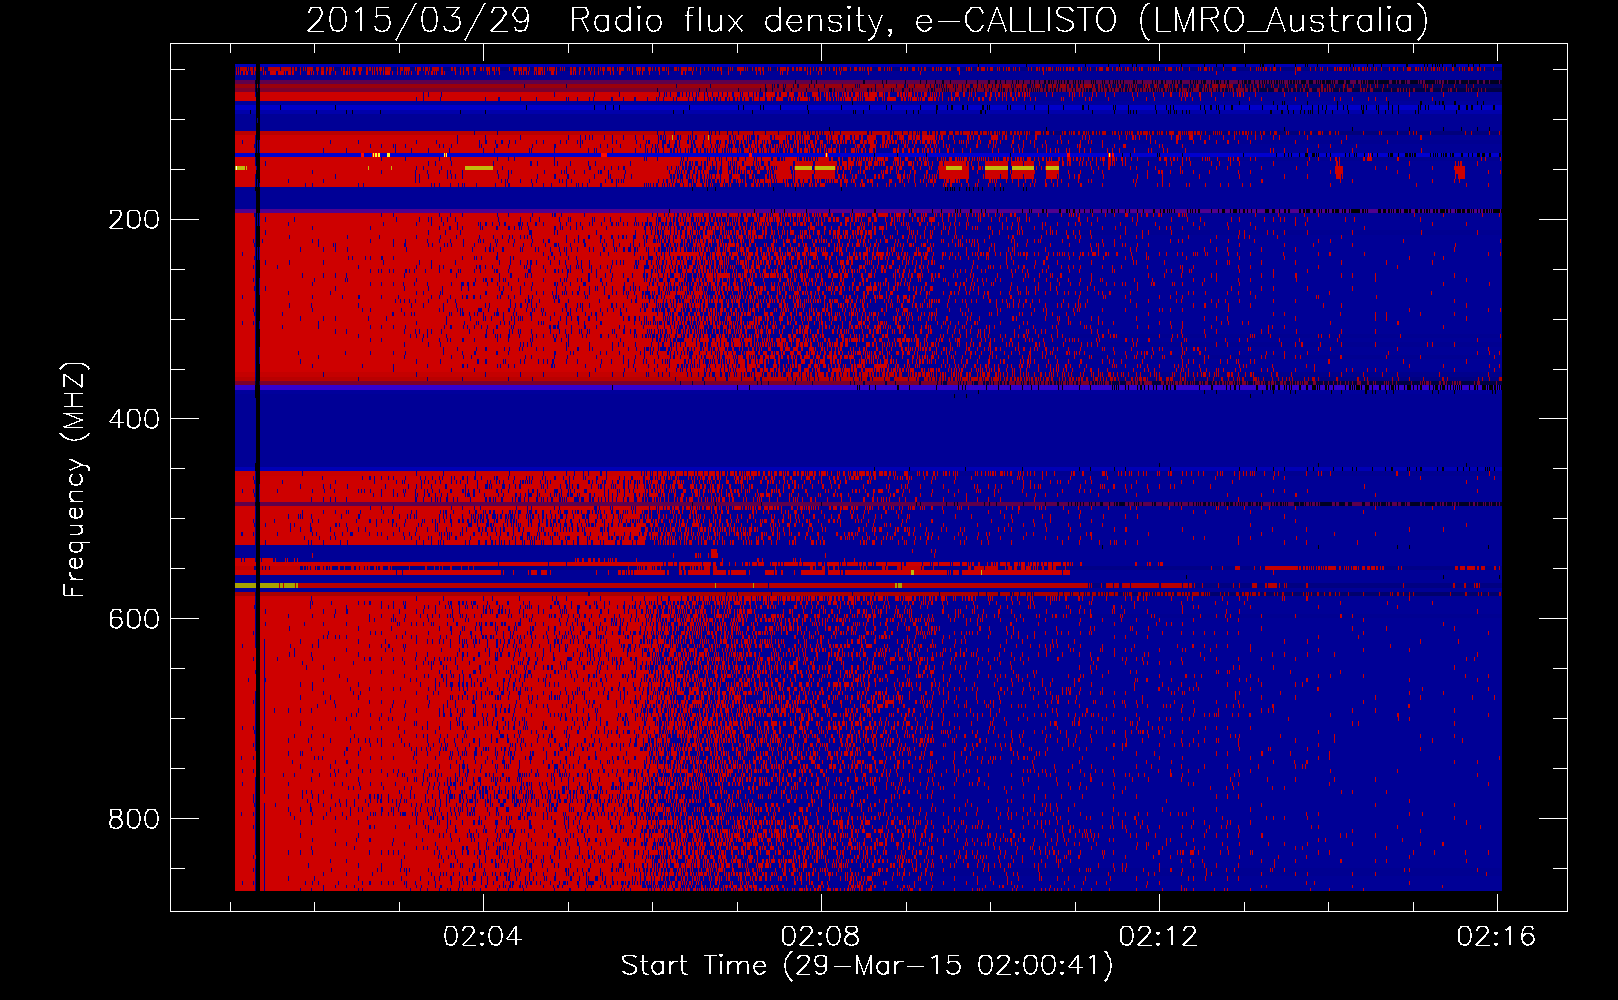Click the 200 frequency tick label
This screenshot has width=1618, height=1000.
coord(134,219)
